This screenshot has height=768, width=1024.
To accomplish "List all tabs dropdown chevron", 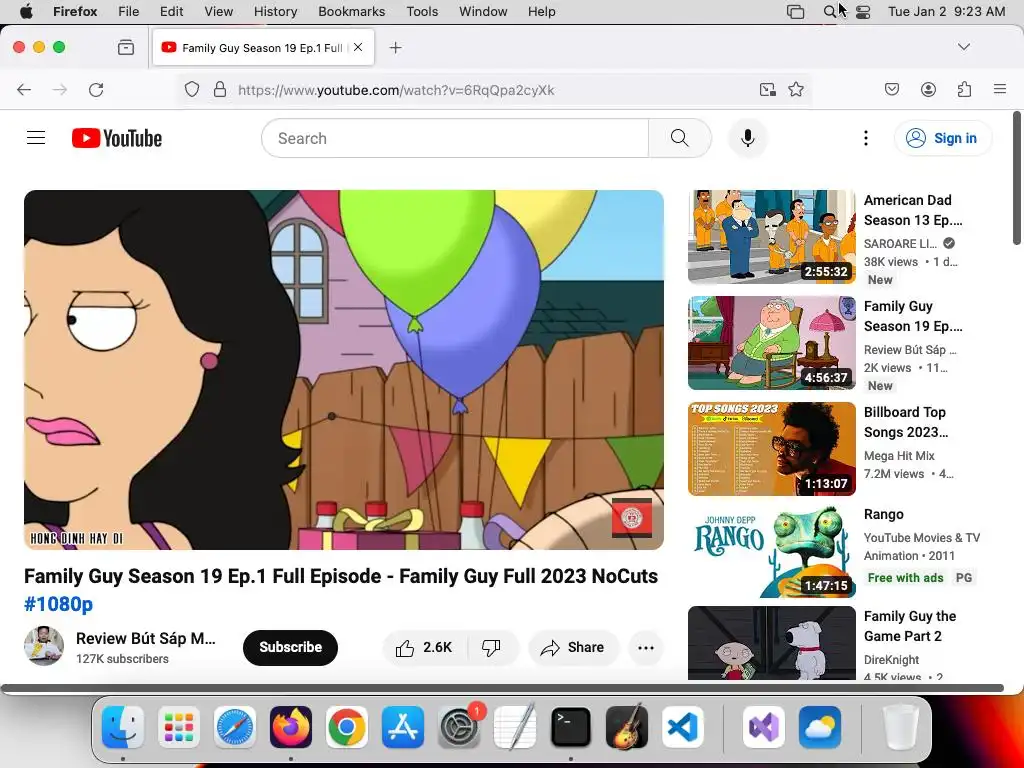I will [964, 47].
